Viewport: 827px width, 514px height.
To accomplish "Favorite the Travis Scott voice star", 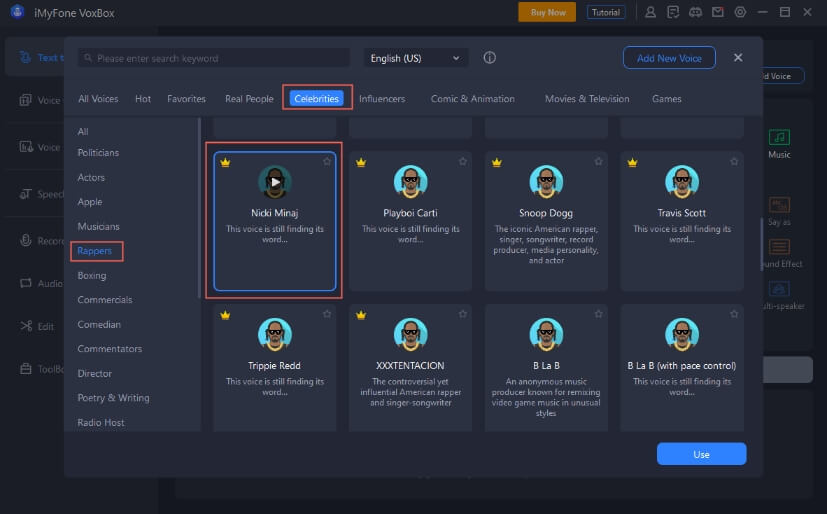I will 734,161.
